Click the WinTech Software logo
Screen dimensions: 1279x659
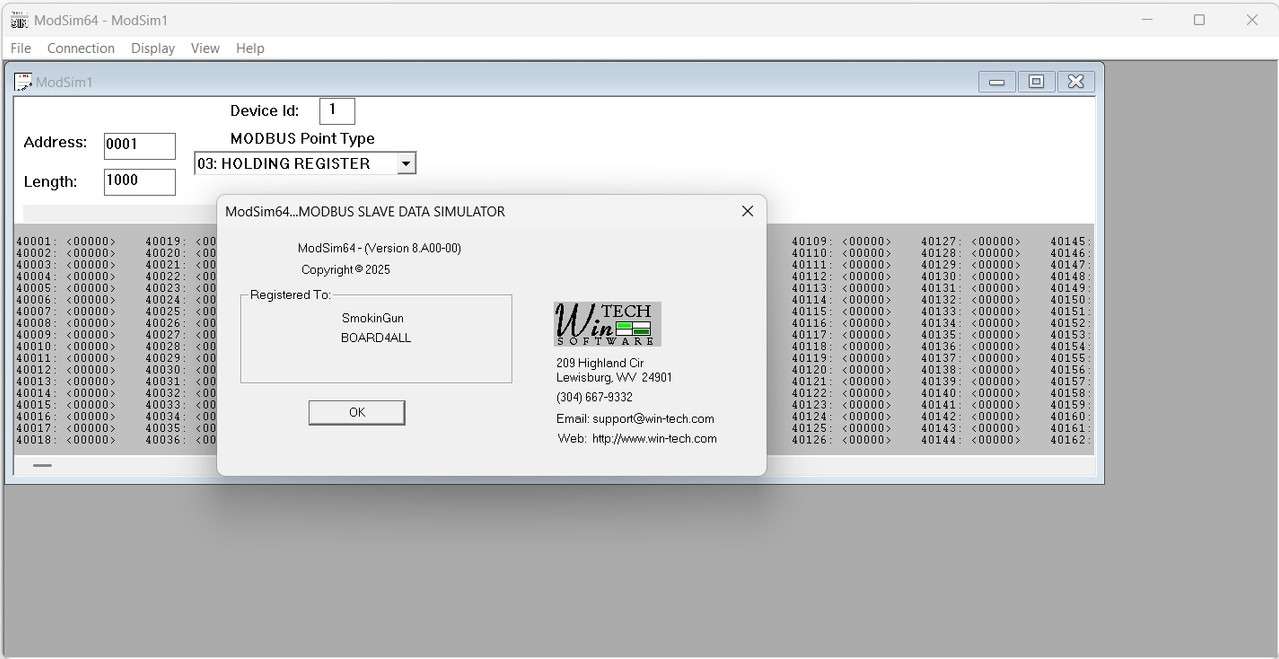607,324
